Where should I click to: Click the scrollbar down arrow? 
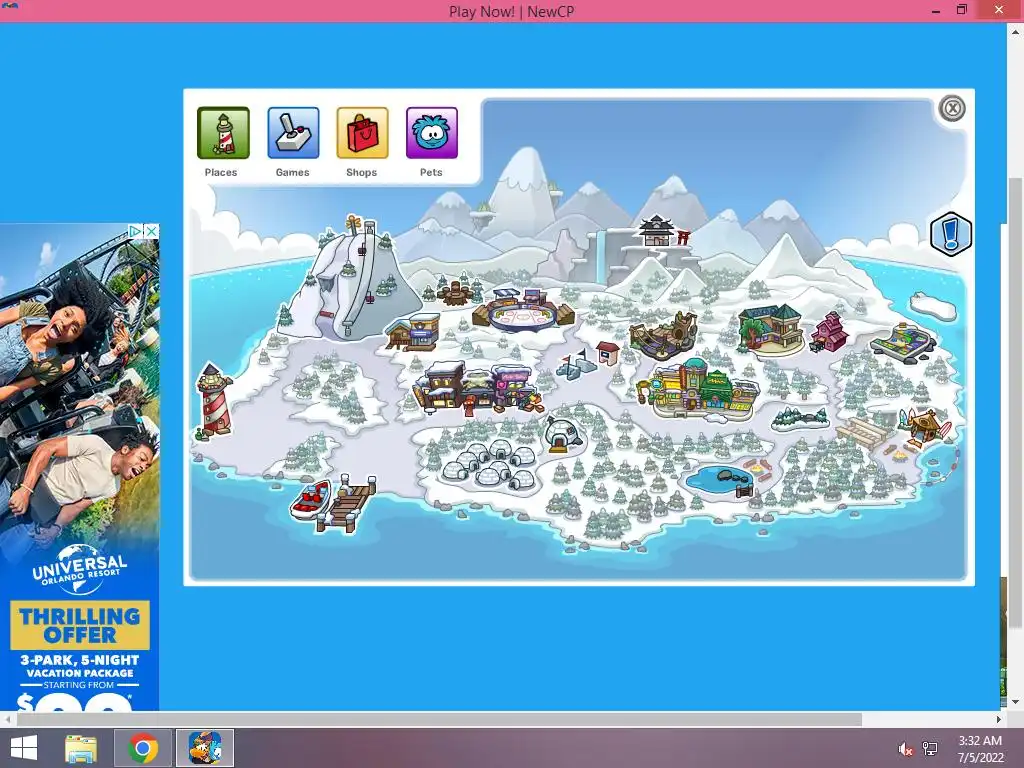pos(1015,703)
